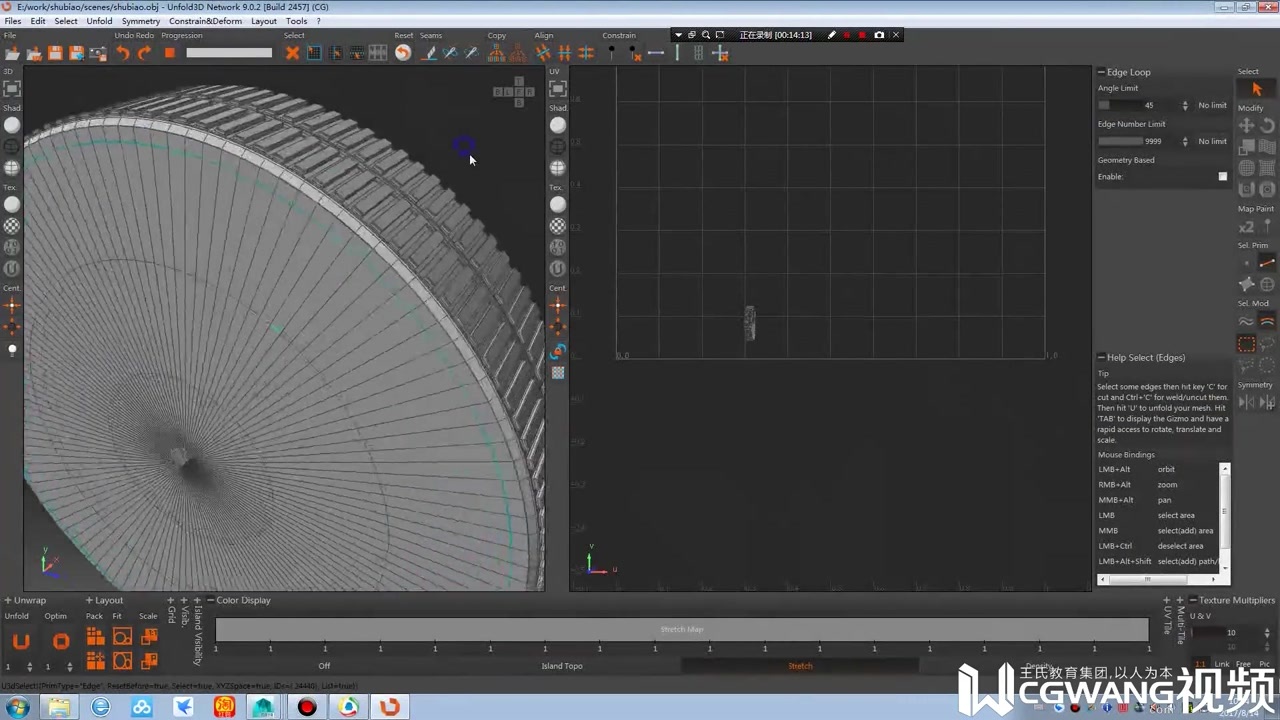Select the Off color display mode
The height and width of the screenshot is (720, 1280).
324,666
